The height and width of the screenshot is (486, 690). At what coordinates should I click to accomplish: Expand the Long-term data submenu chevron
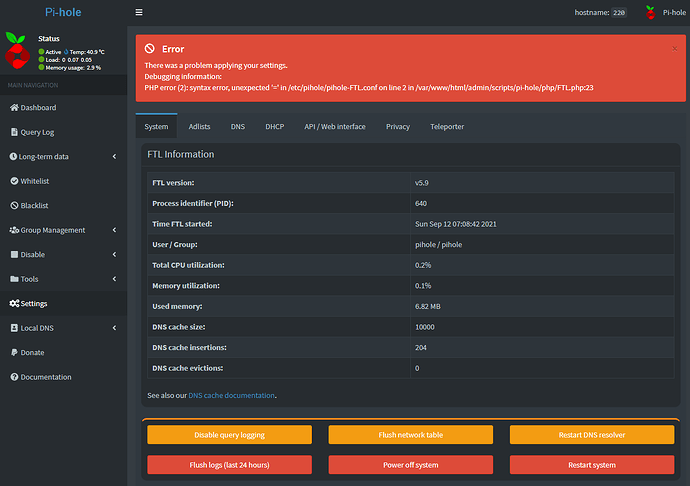[x=114, y=156]
